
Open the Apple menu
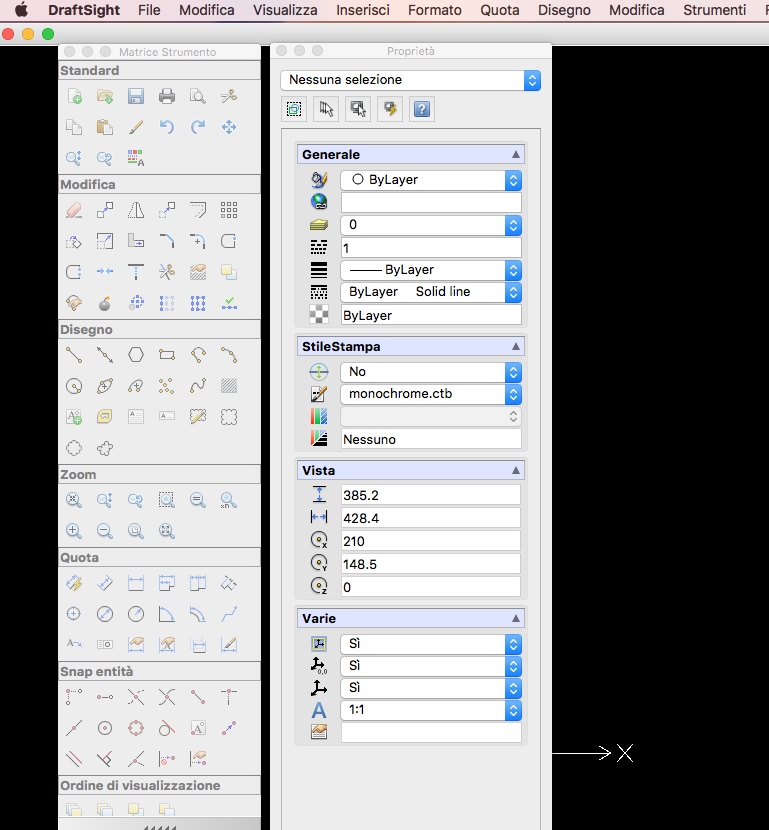pyautogui.click(x=22, y=10)
